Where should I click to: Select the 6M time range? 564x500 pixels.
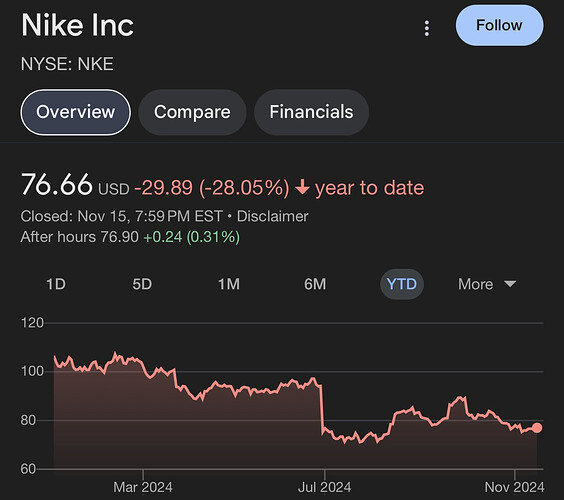pyautogui.click(x=315, y=284)
